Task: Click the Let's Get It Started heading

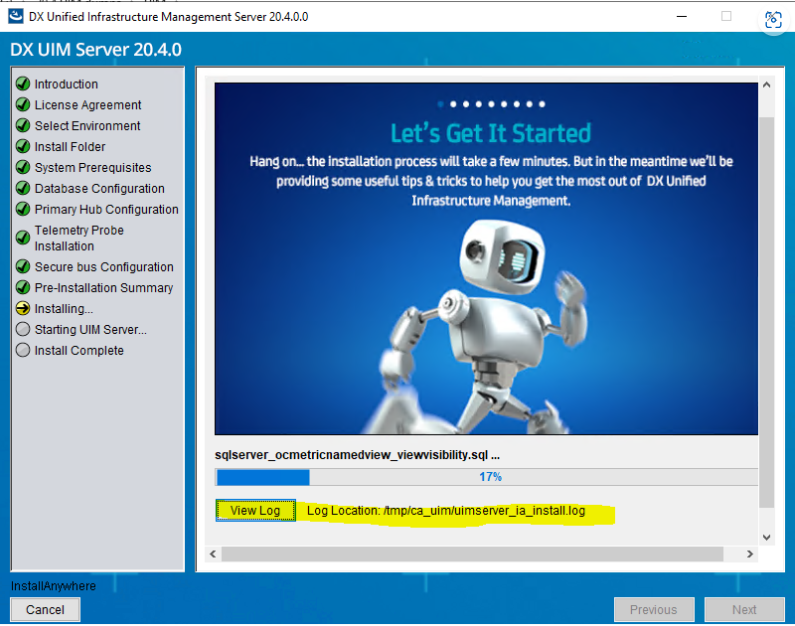Action: (x=491, y=133)
